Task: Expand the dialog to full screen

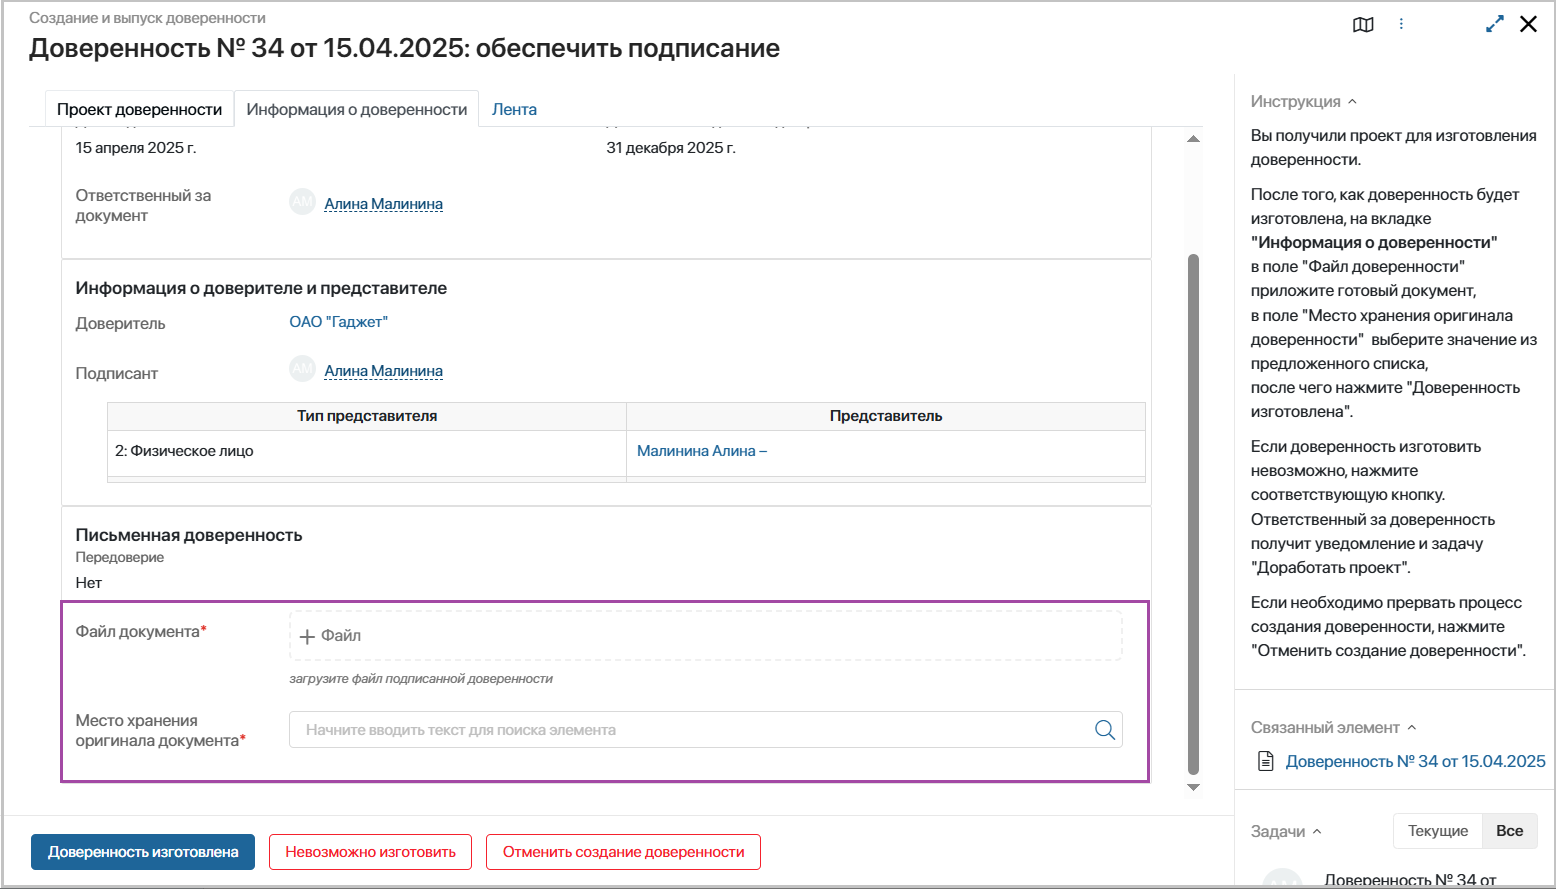Action: point(1495,24)
